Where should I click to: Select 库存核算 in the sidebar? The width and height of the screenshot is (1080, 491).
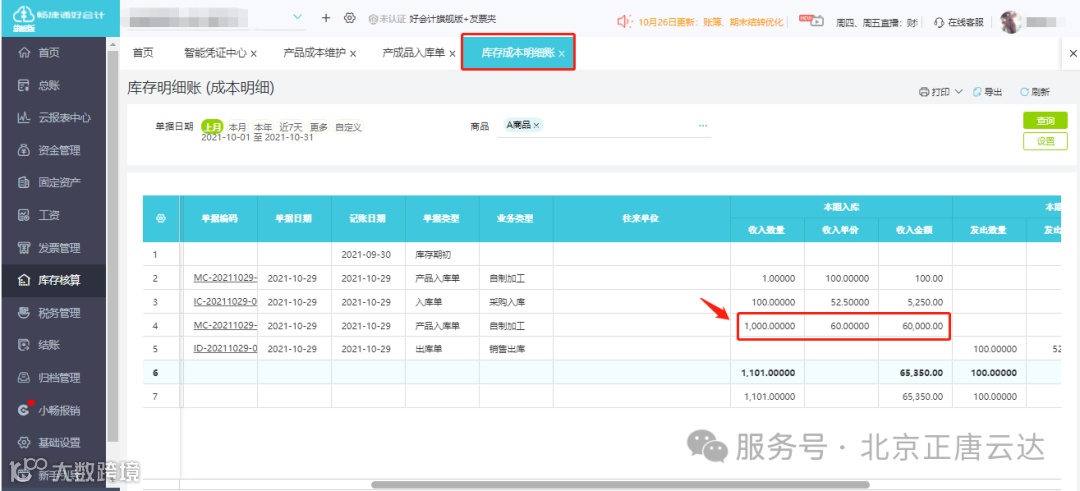(53, 280)
